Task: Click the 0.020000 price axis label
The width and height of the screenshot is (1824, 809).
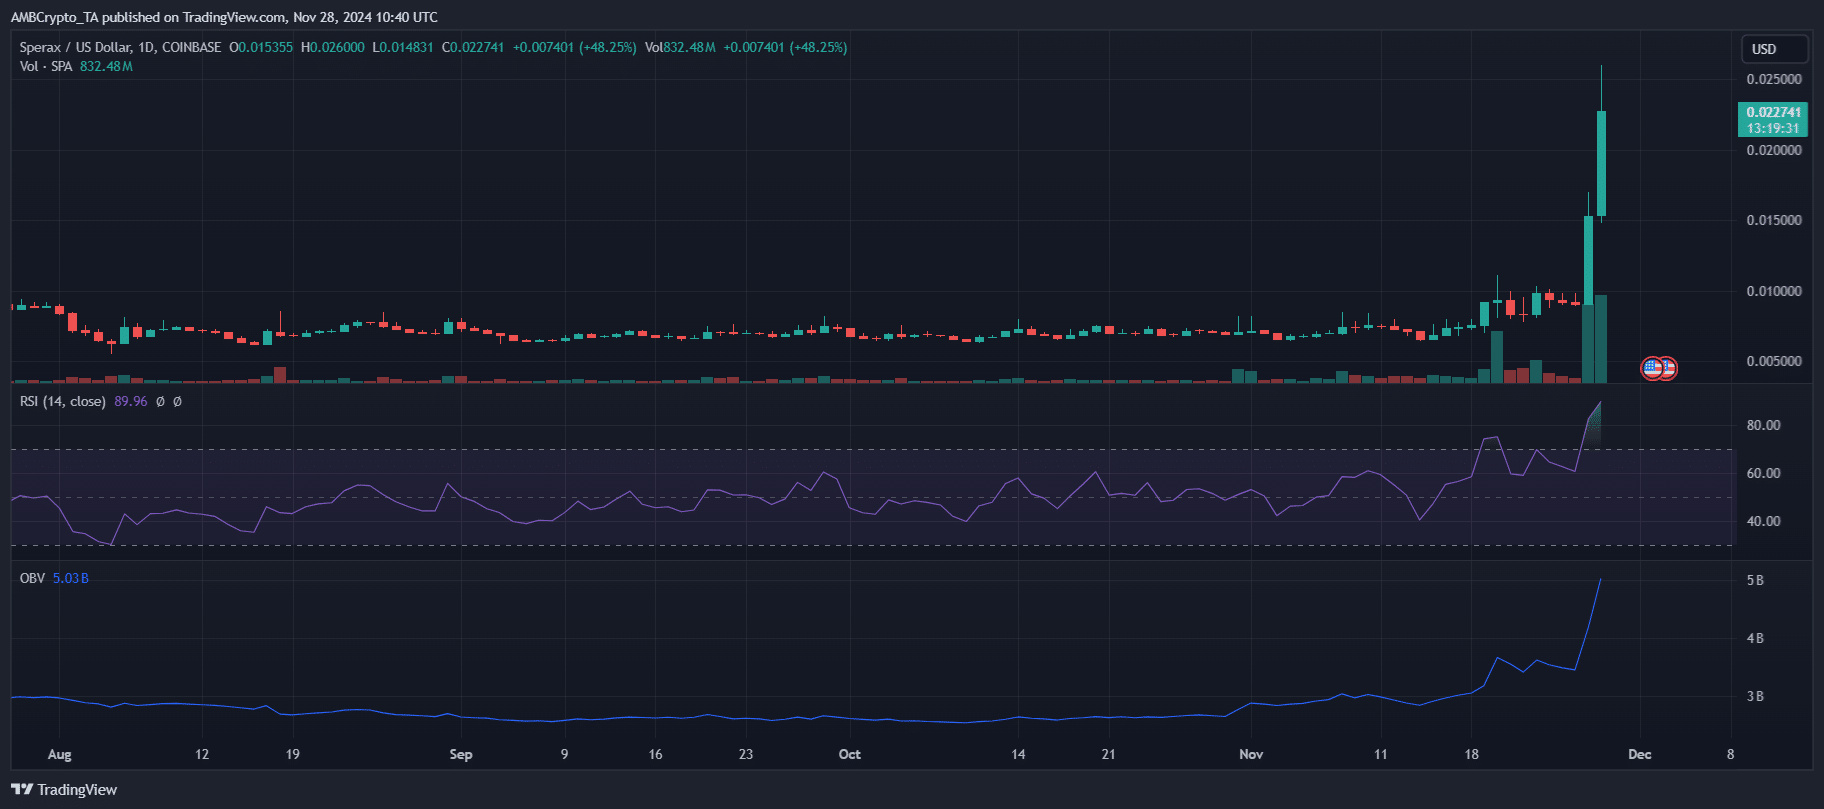Action: coord(1774,150)
